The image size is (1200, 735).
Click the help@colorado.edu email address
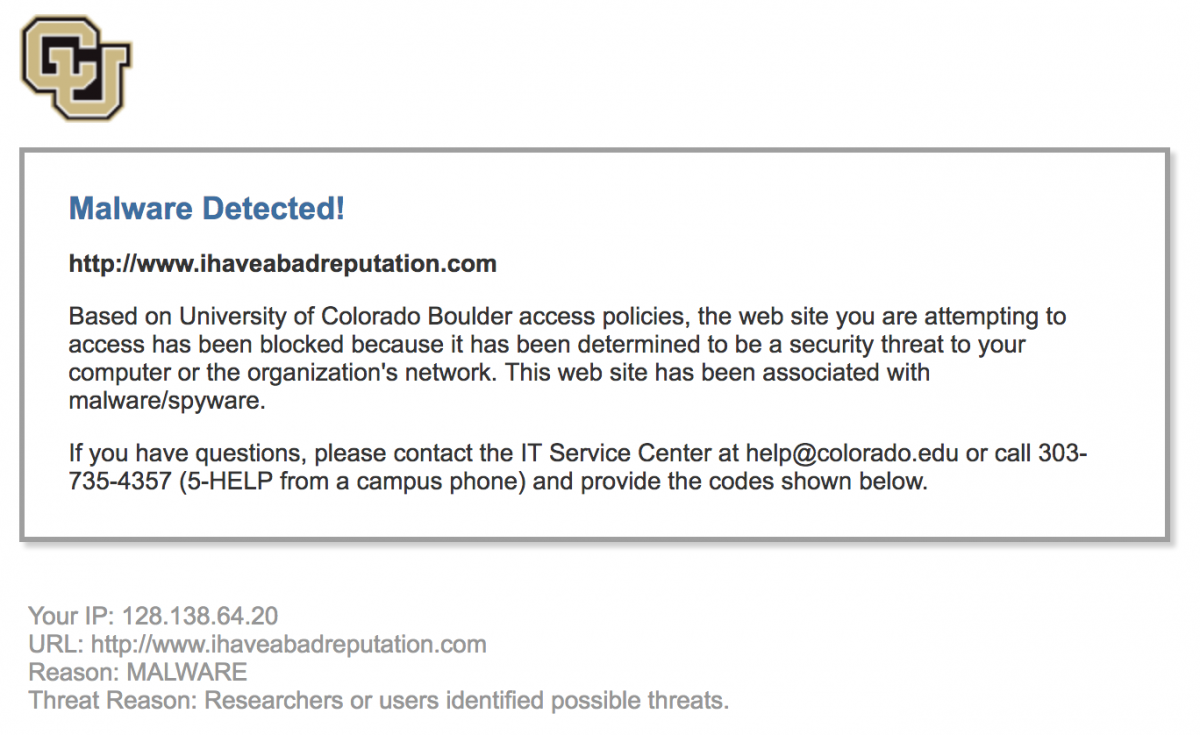[x=852, y=453]
